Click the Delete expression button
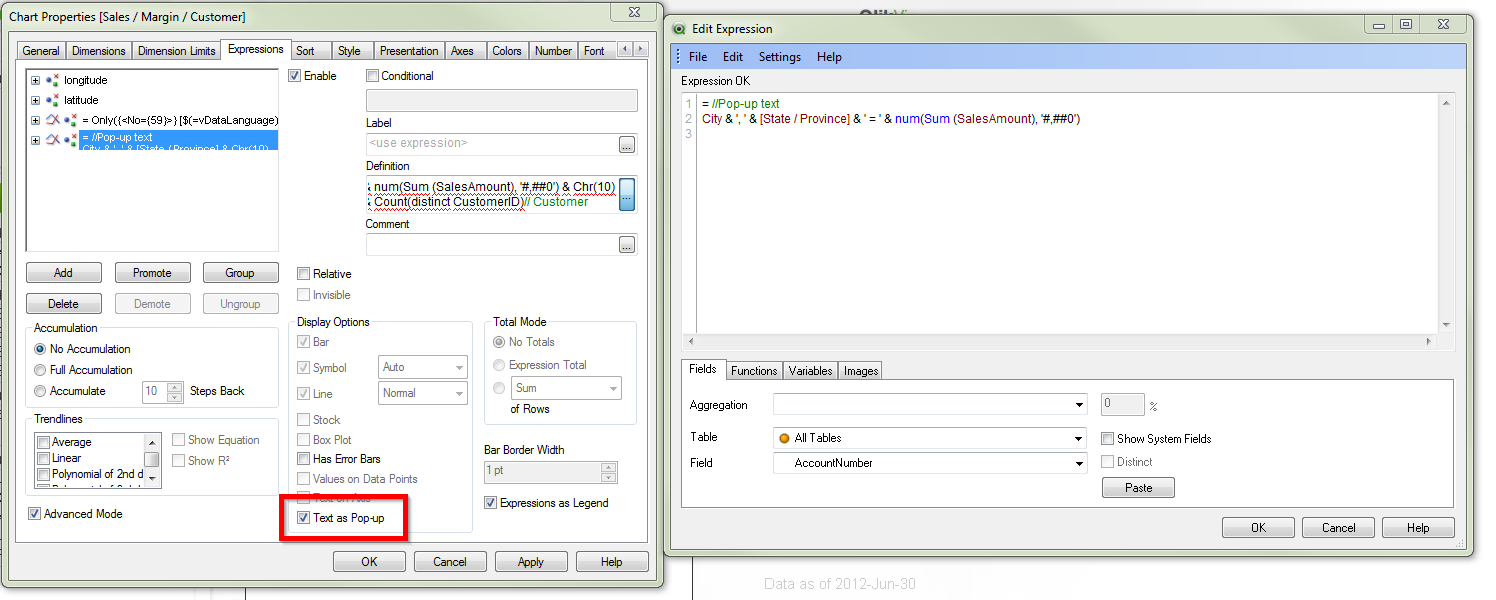The height and width of the screenshot is (600, 1496). point(63,304)
